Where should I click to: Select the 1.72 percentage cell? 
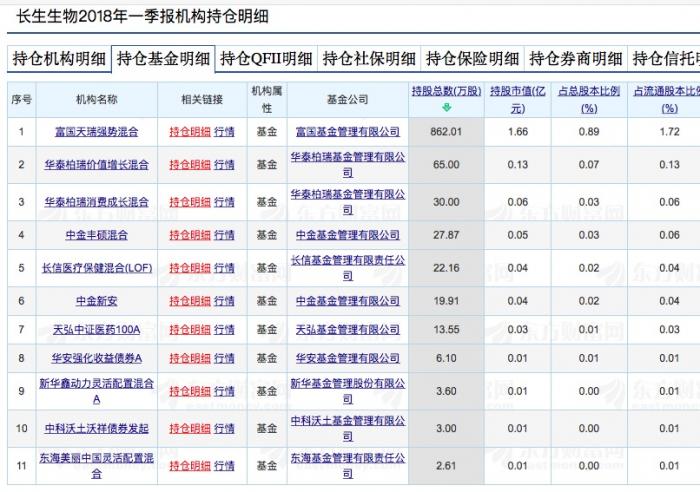click(x=669, y=132)
